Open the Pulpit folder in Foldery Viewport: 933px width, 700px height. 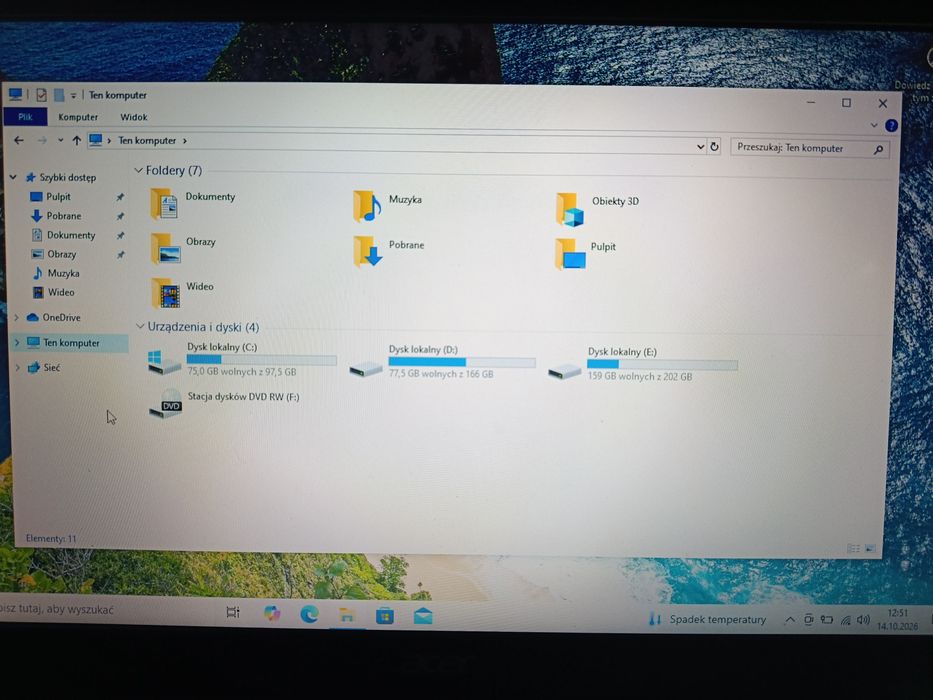pos(571,254)
